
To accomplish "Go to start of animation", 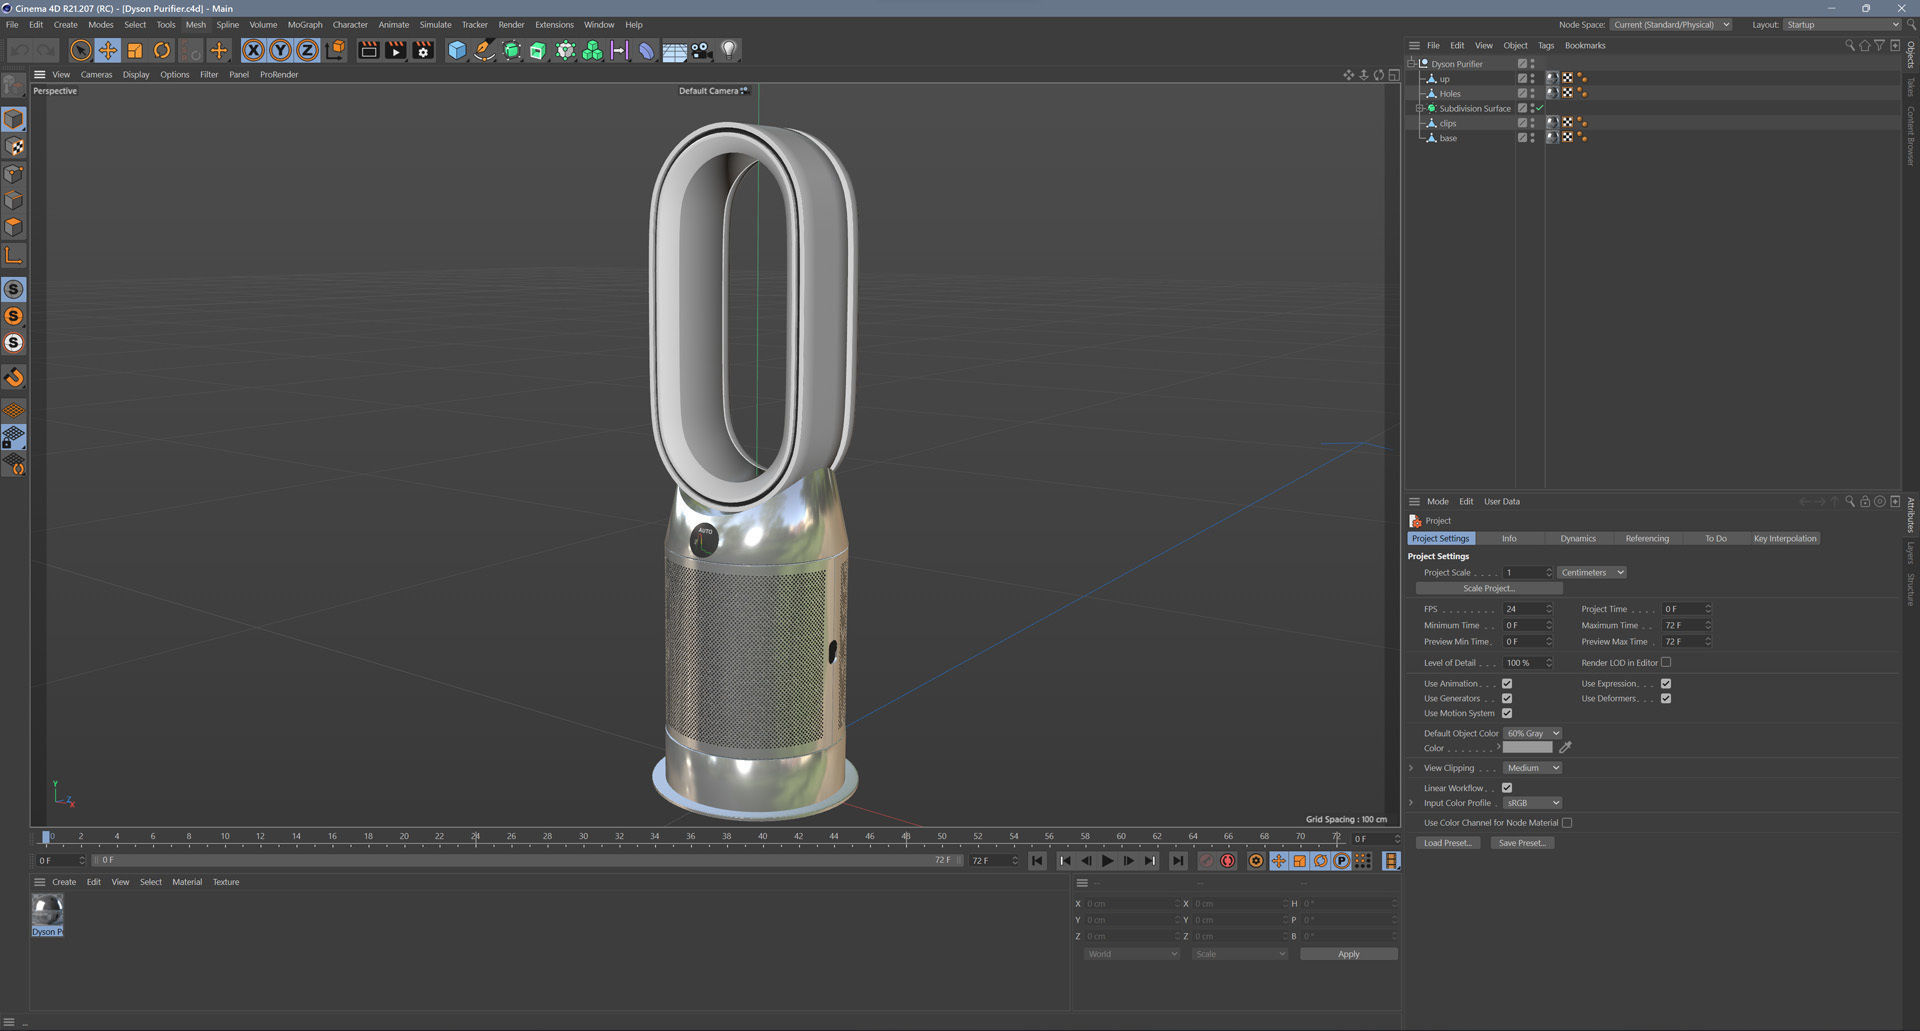I will point(1038,861).
